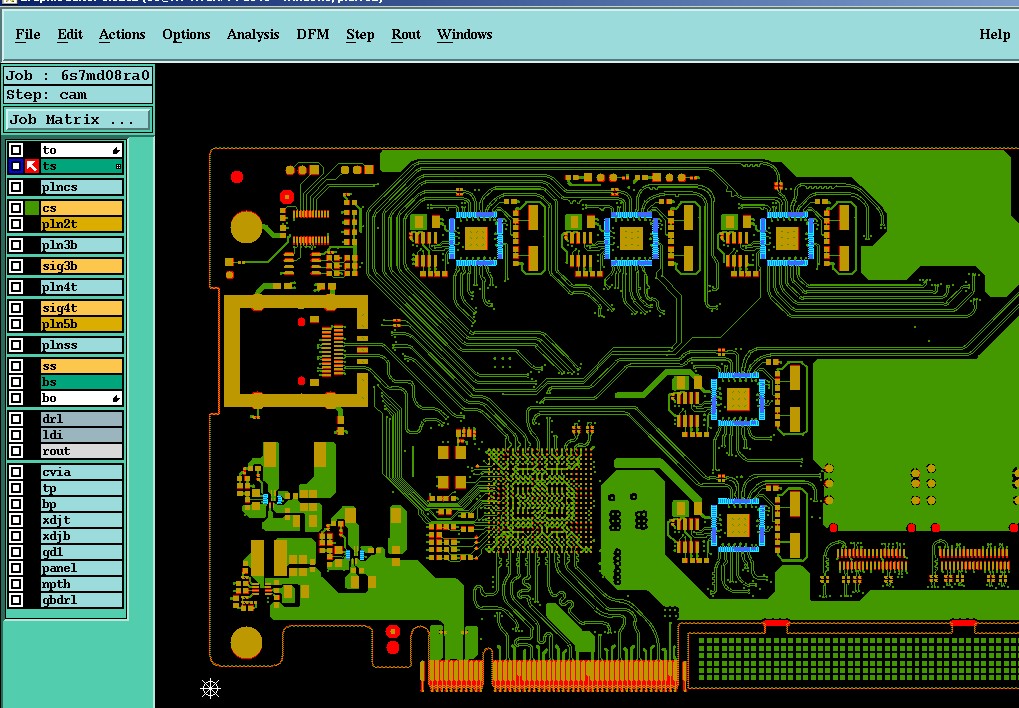The image size is (1019, 708).
Task: Select the 'panel' layer name
Action: [81, 568]
